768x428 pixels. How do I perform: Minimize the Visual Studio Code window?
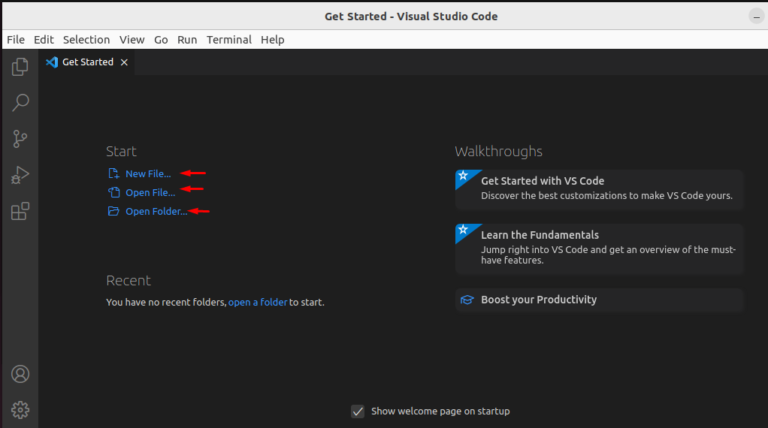[756, 17]
